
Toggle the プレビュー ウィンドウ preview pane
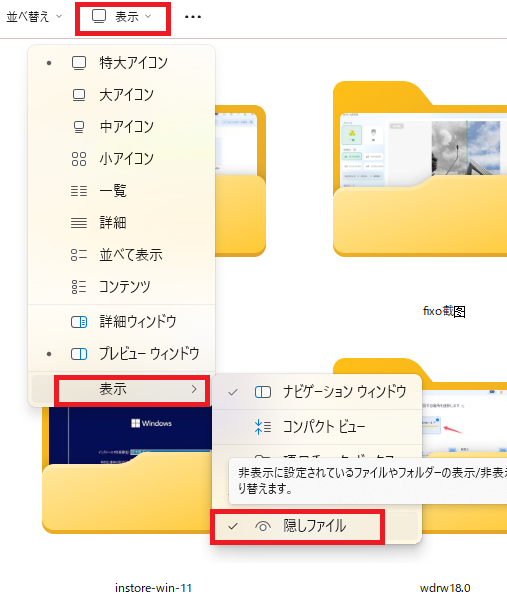click(x=122, y=354)
